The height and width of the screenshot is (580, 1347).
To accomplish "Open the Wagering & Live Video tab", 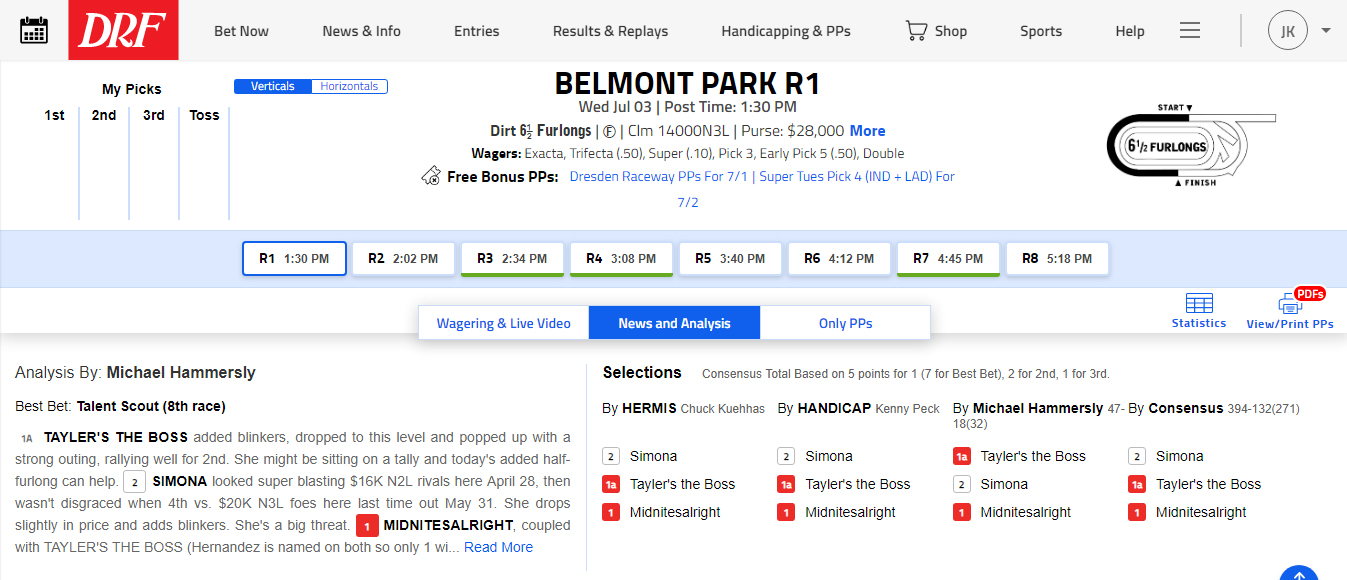I will tap(504, 323).
